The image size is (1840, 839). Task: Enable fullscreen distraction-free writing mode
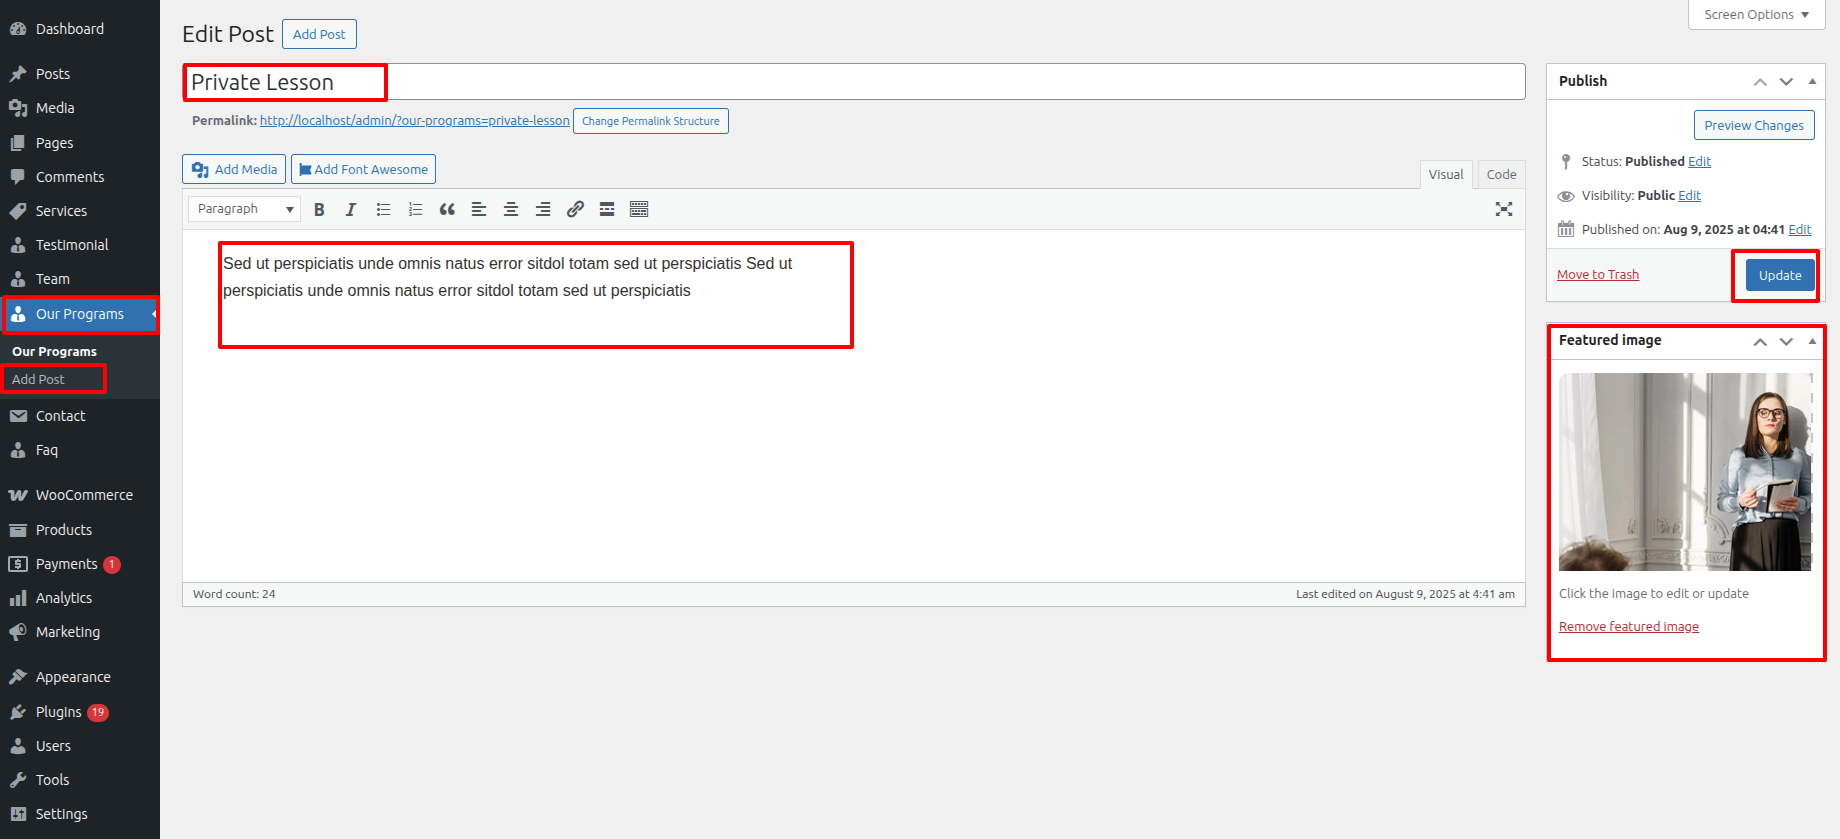[1503, 209]
